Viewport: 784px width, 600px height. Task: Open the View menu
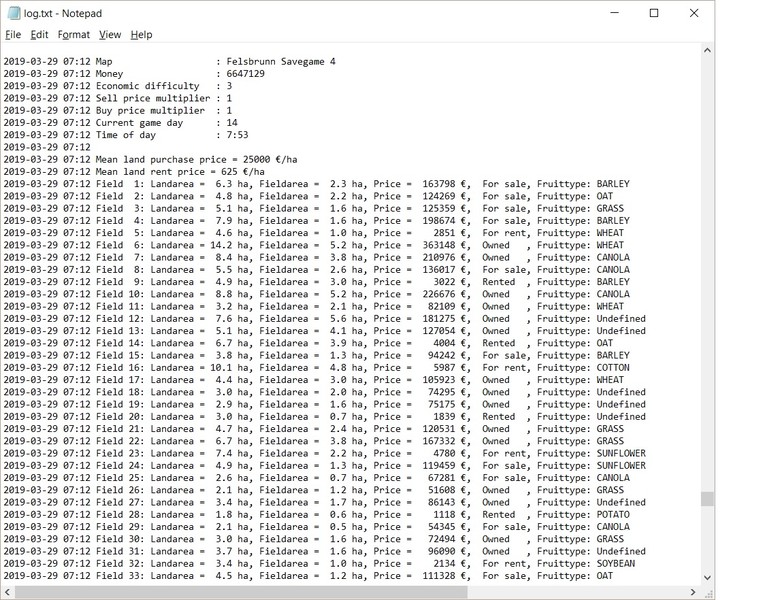110,34
